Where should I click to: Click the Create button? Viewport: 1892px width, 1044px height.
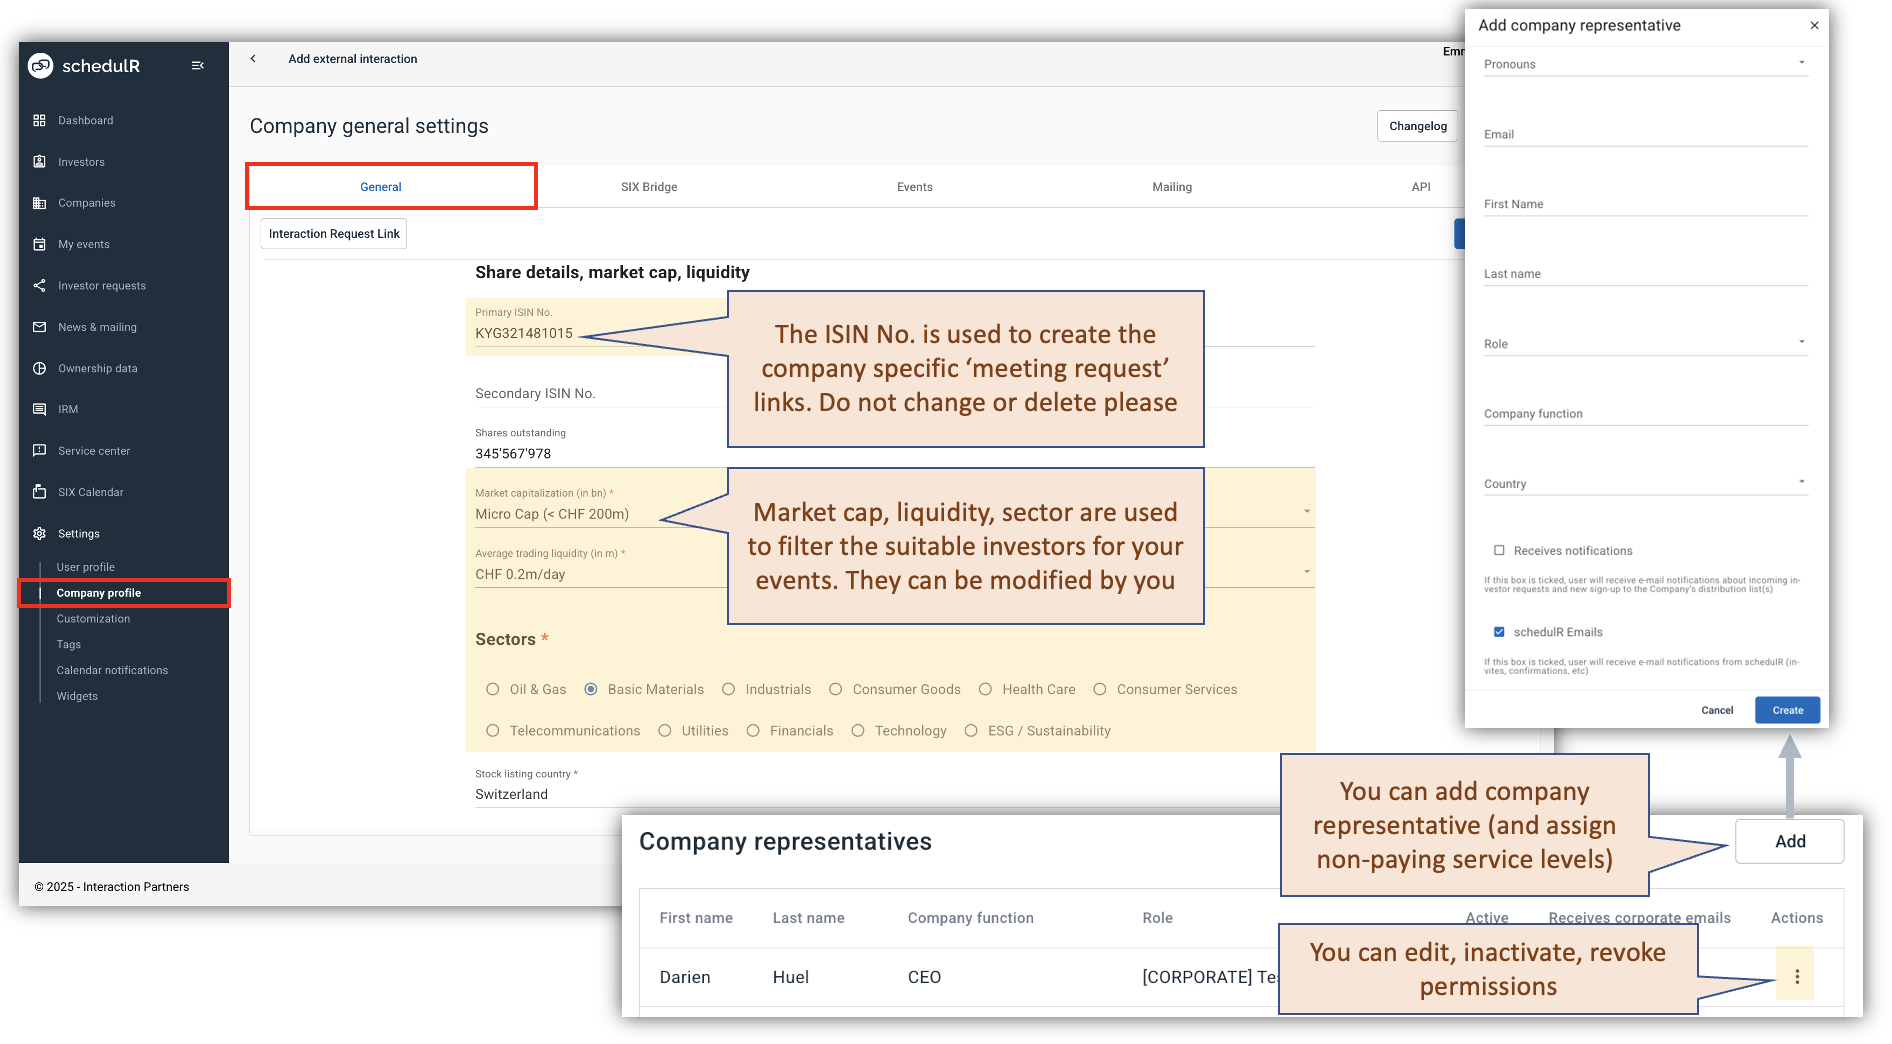click(x=1787, y=710)
